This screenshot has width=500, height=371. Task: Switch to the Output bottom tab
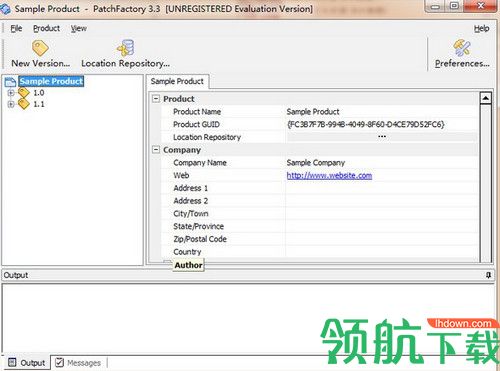(26, 363)
